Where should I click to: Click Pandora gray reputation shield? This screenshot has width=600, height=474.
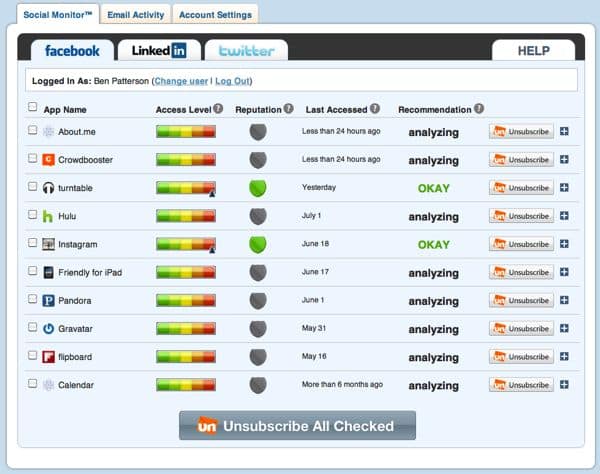coord(258,301)
